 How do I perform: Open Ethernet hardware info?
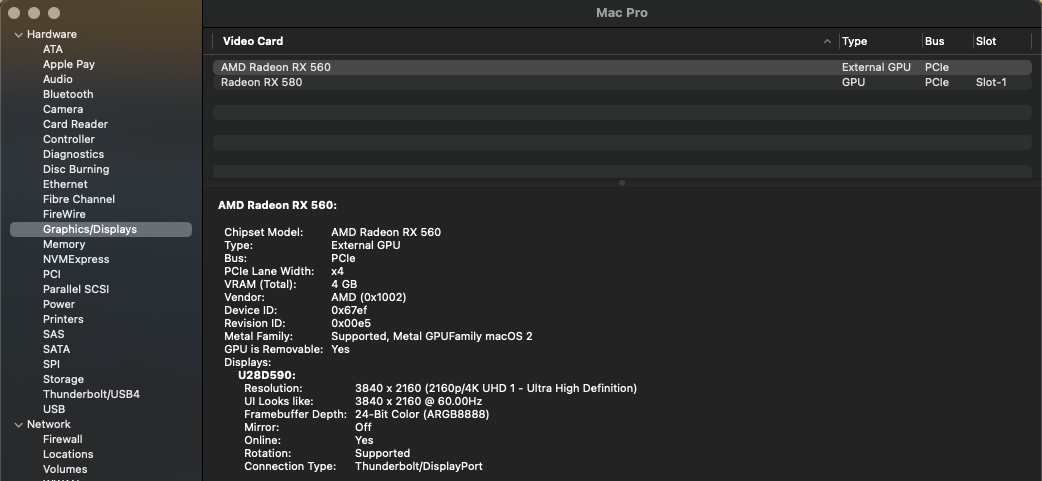pos(65,184)
